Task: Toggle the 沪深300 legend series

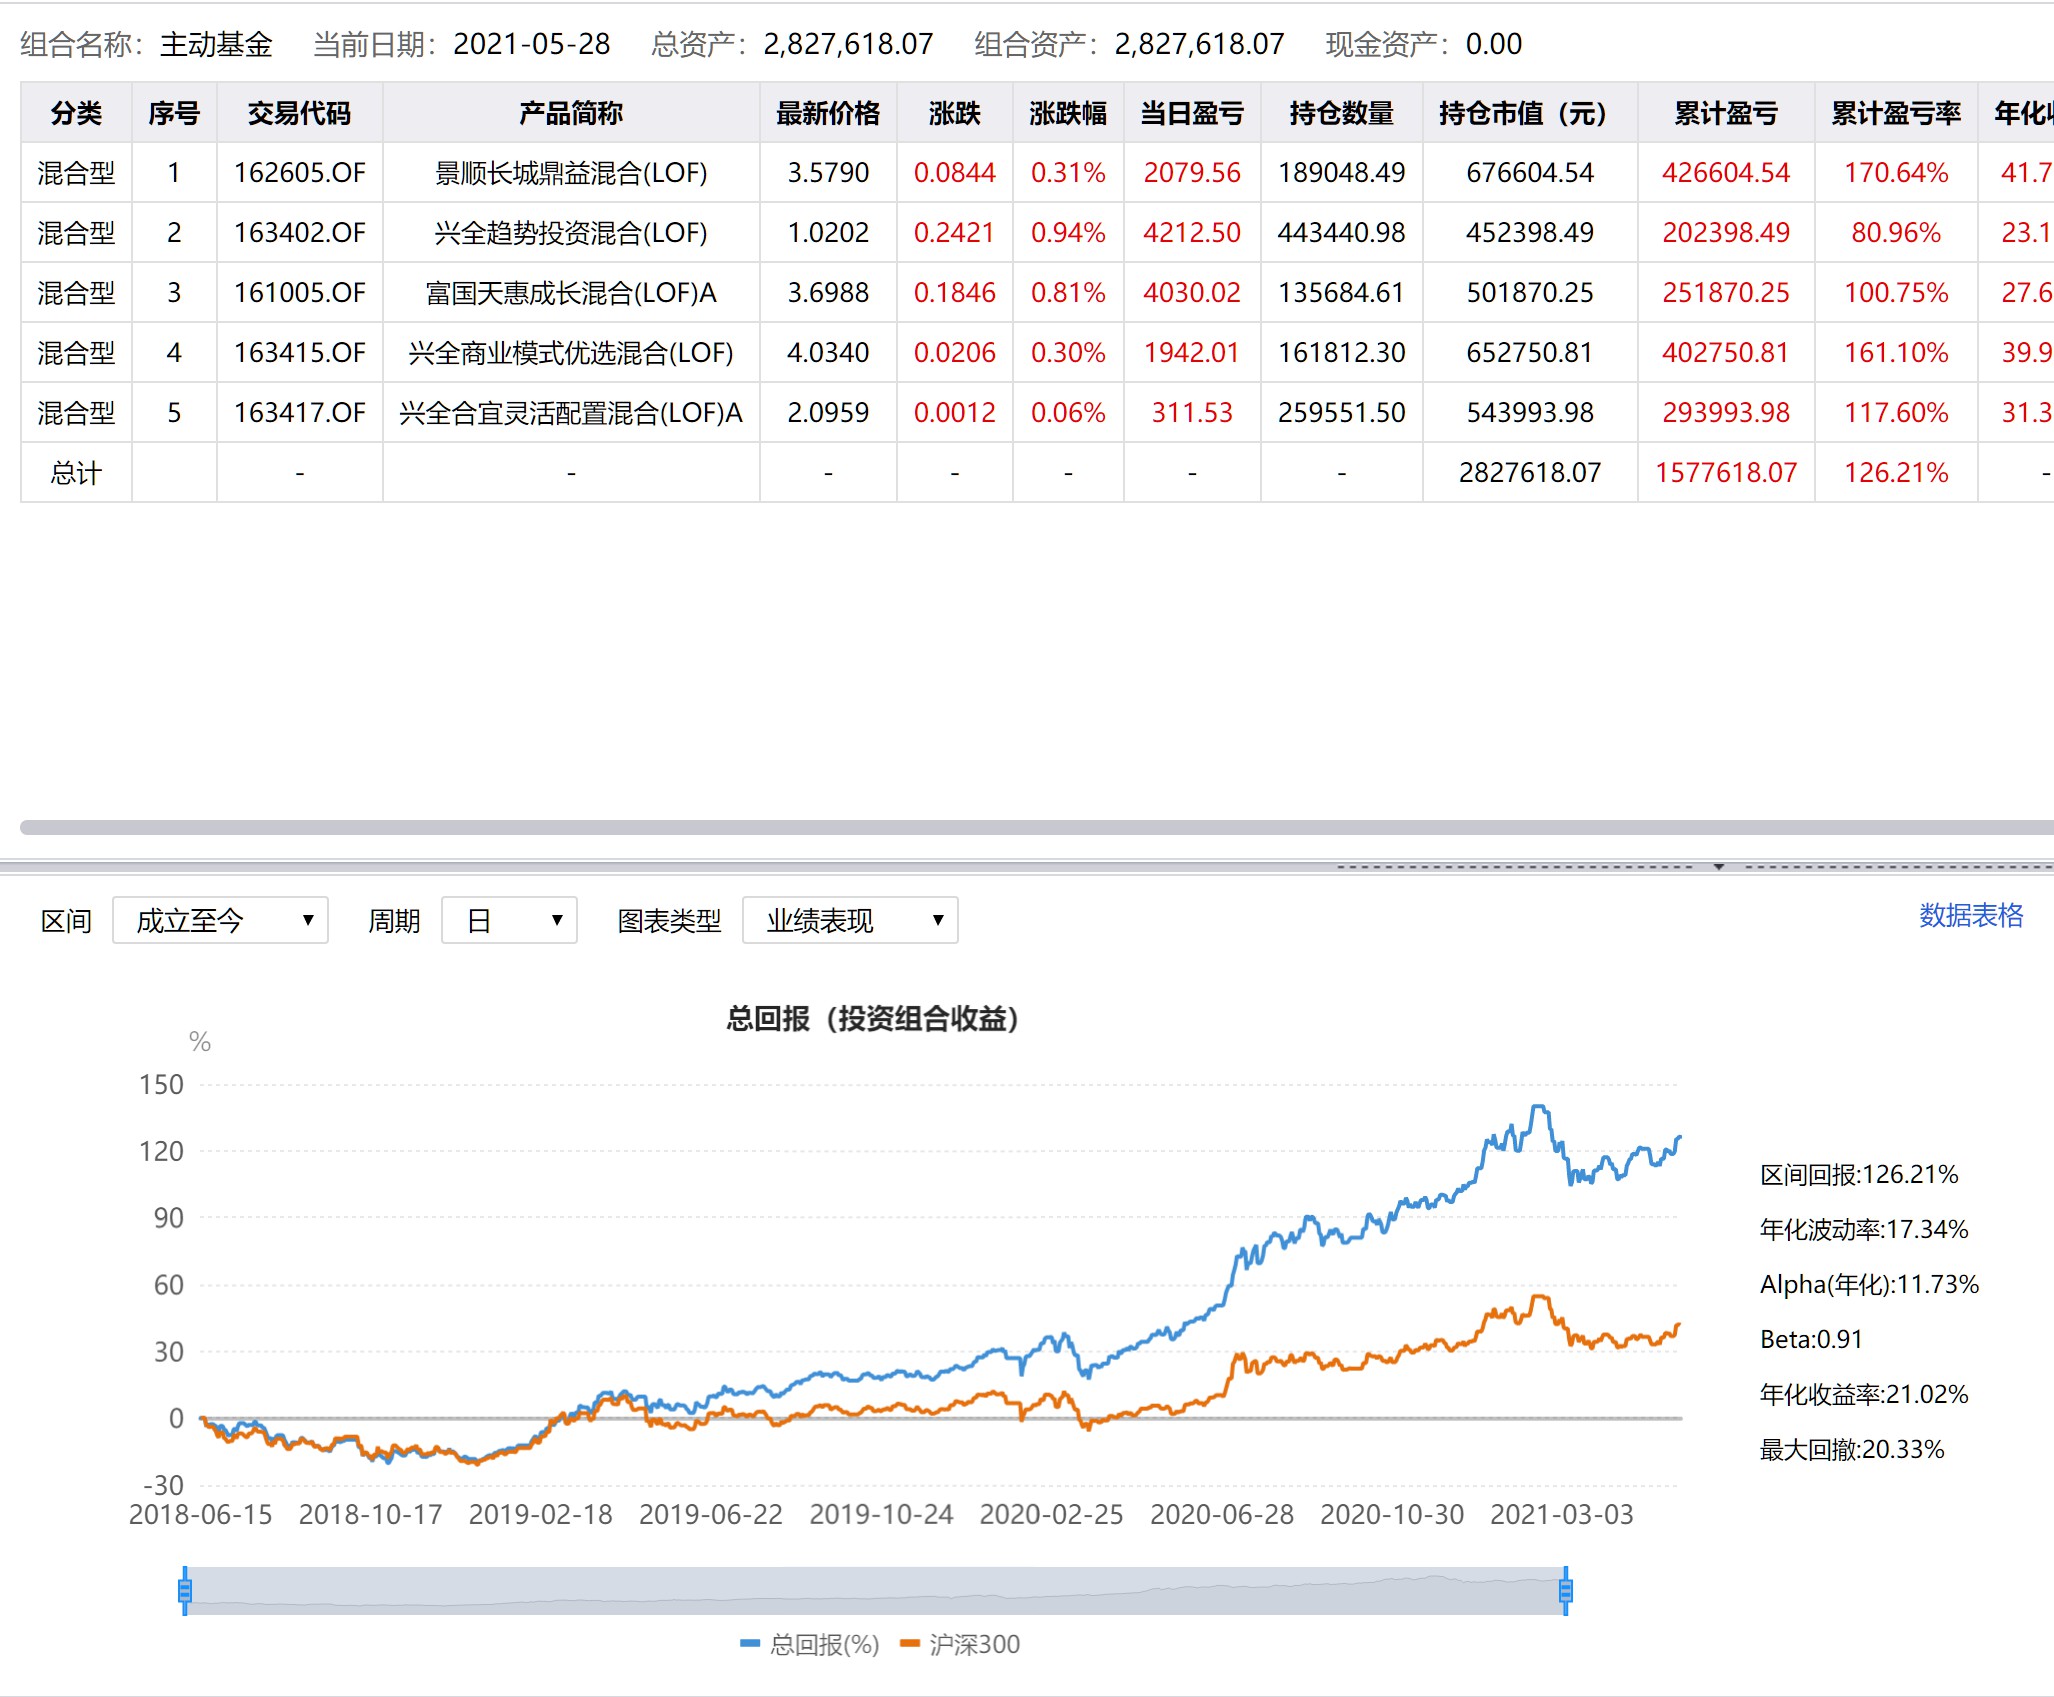Action: point(960,1644)
